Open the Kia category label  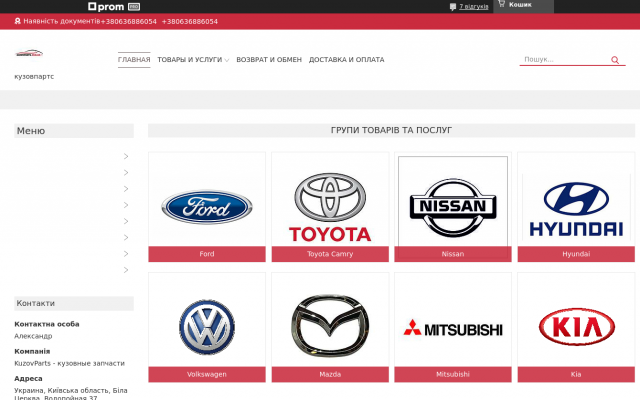576,374
